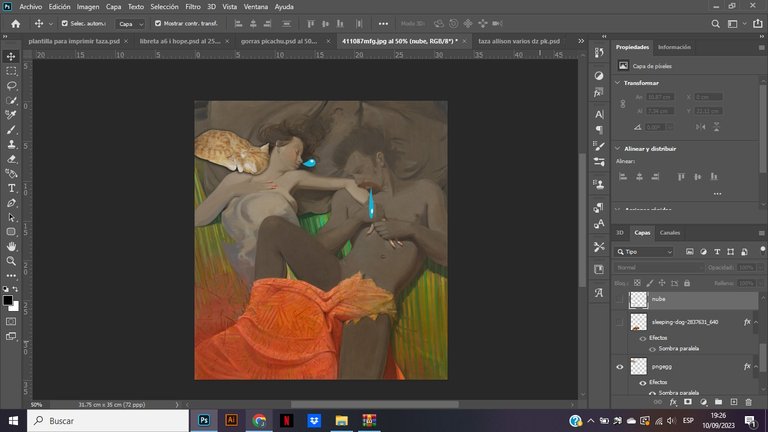This screenshot has height=432, width=768.
Task: Click more options dots in Alinear section
Action: 718,193
